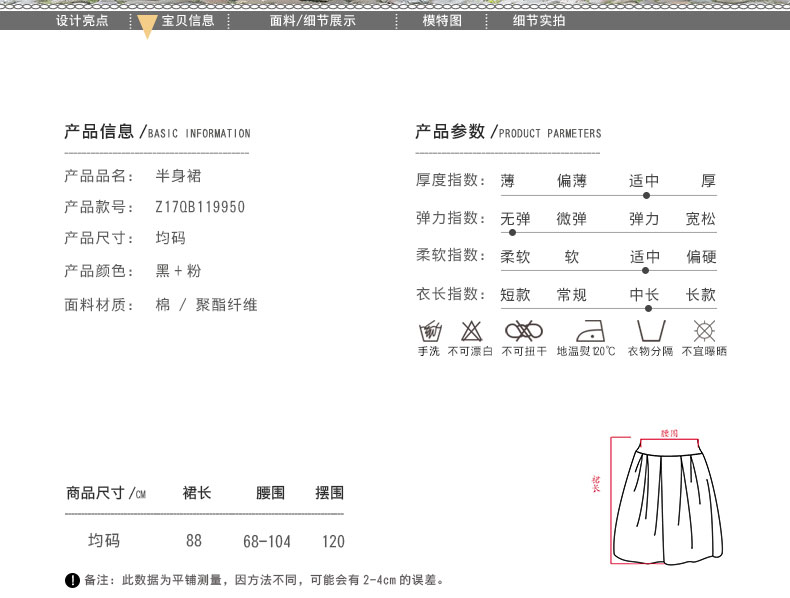The image size is (790, 598).
Task: Click the 不可漂白 no-bleach icon
Action: (472, 331)
